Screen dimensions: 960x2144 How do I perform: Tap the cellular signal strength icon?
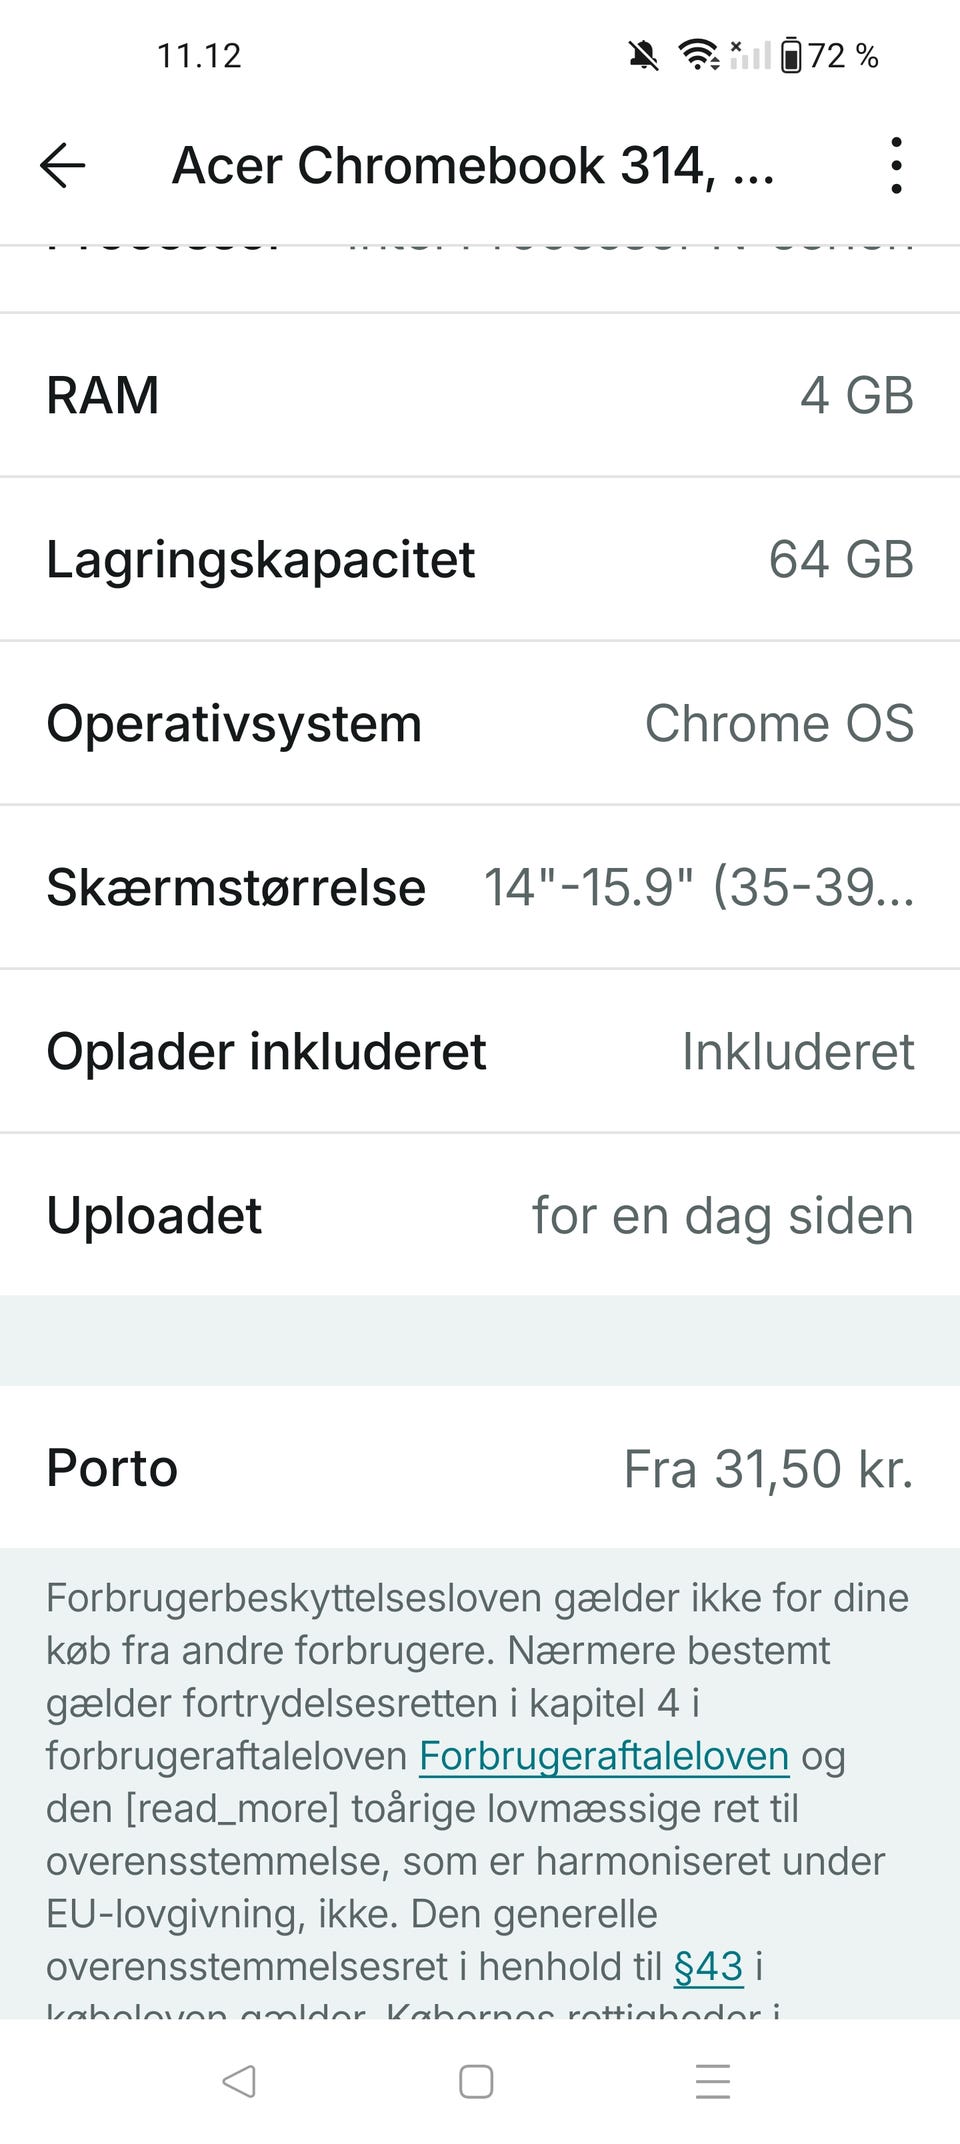point(750,55)
